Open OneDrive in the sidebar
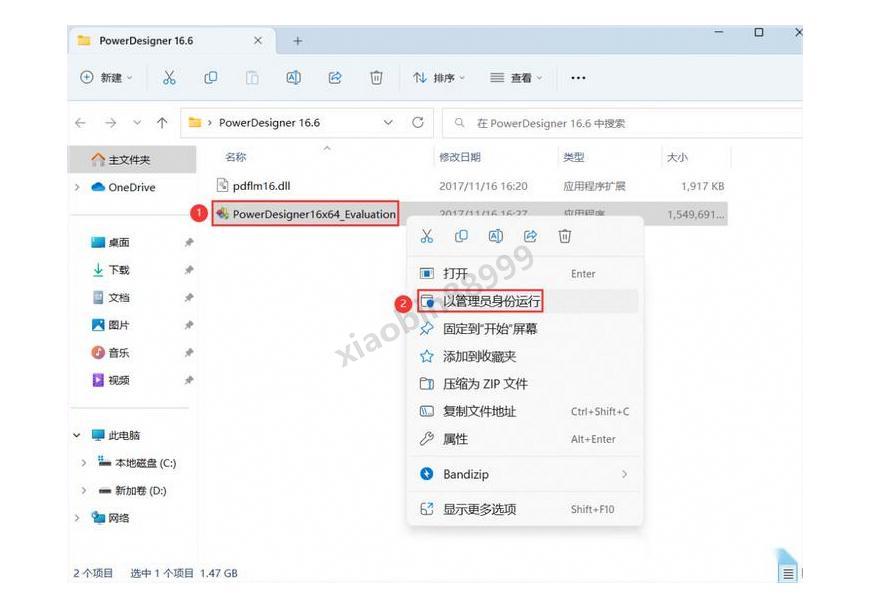Viewport: 870px width, 608px height. (x=123, y=188)
